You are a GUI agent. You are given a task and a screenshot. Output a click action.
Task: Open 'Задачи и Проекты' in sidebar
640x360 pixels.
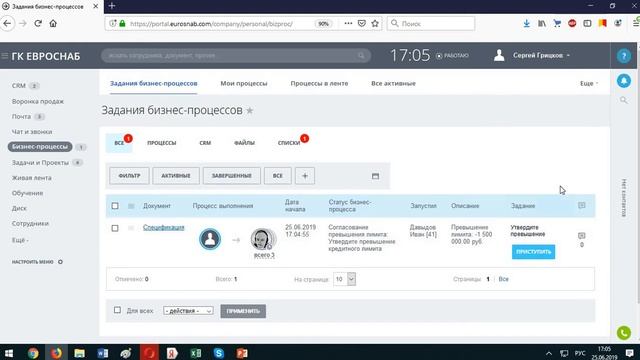pos(40,162)
